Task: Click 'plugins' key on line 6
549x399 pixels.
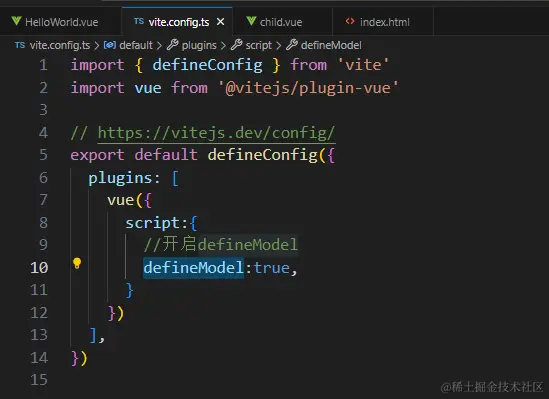Action: click(120, 178)
